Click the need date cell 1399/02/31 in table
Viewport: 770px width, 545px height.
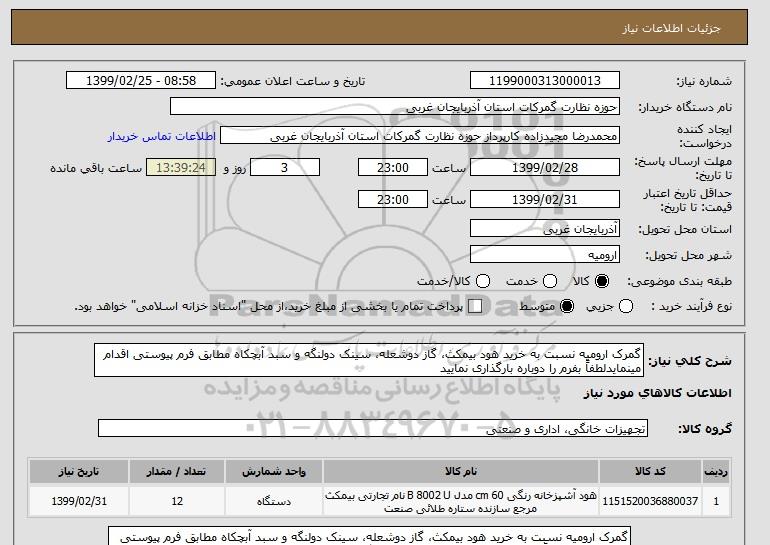79,501
